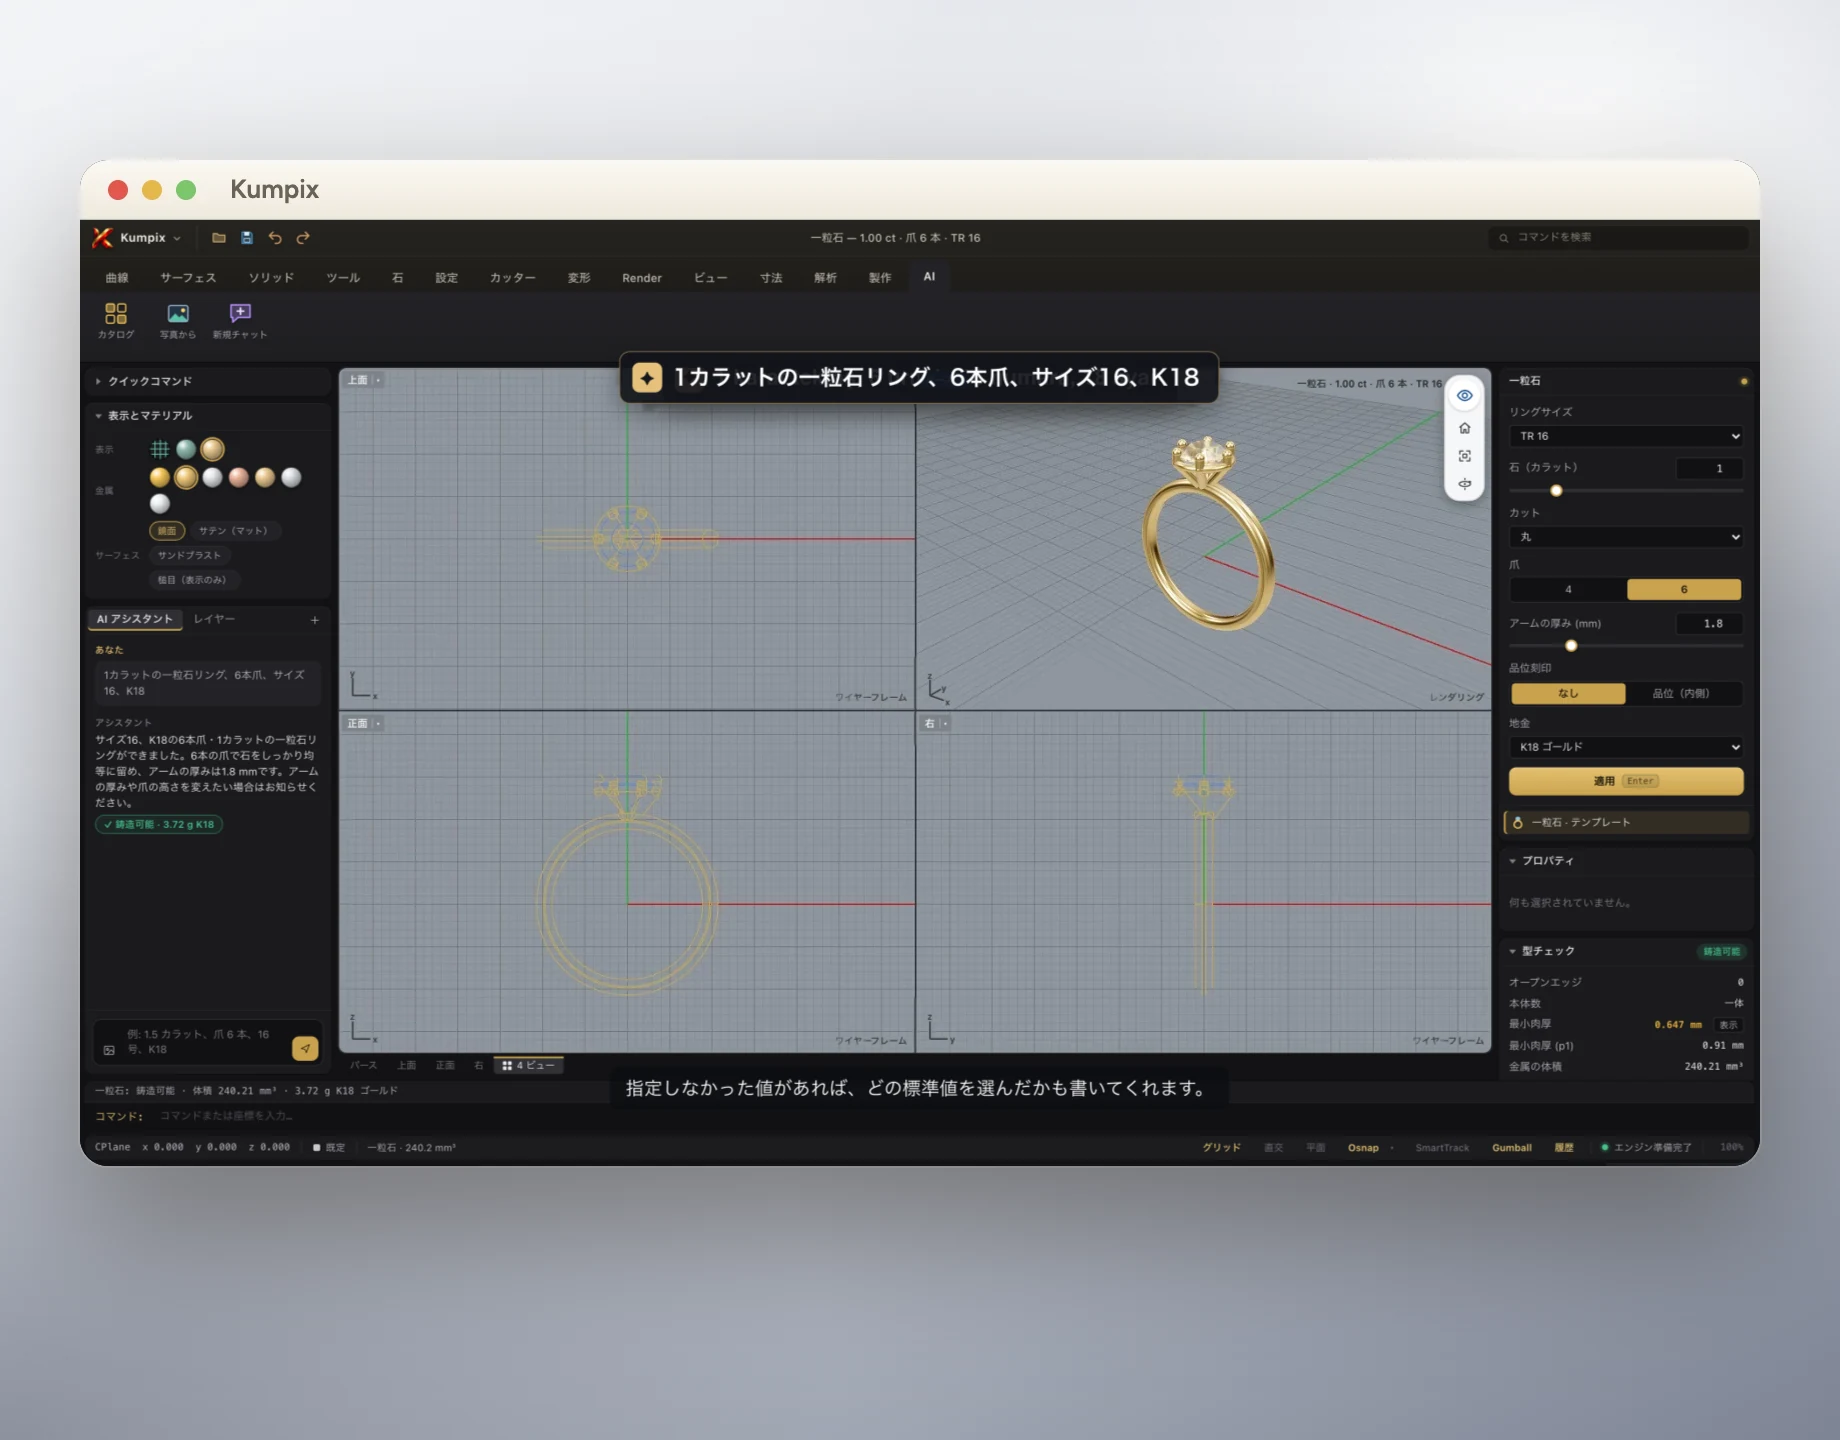Viewport: 1840px width, 1440px height.
Task: Click the redo arrow icon
Action: [x=303, y=238]
